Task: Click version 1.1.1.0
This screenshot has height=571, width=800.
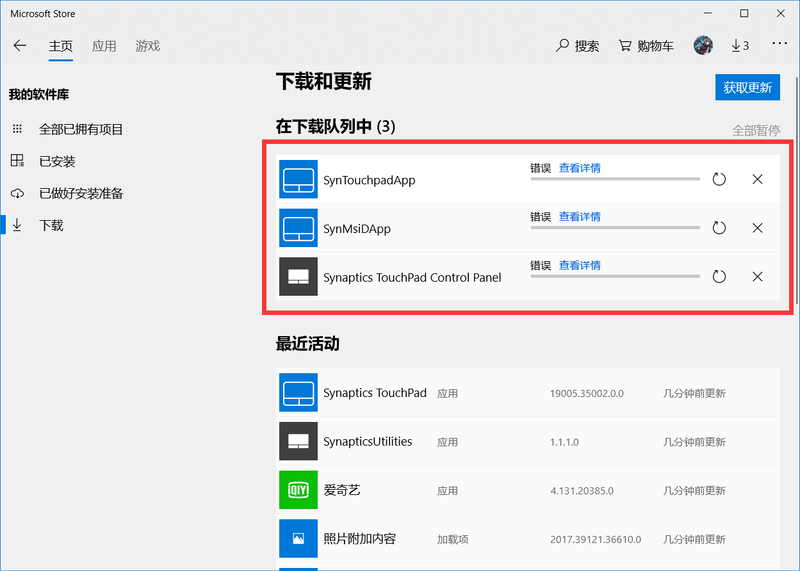Action: (x=564, y=442)
